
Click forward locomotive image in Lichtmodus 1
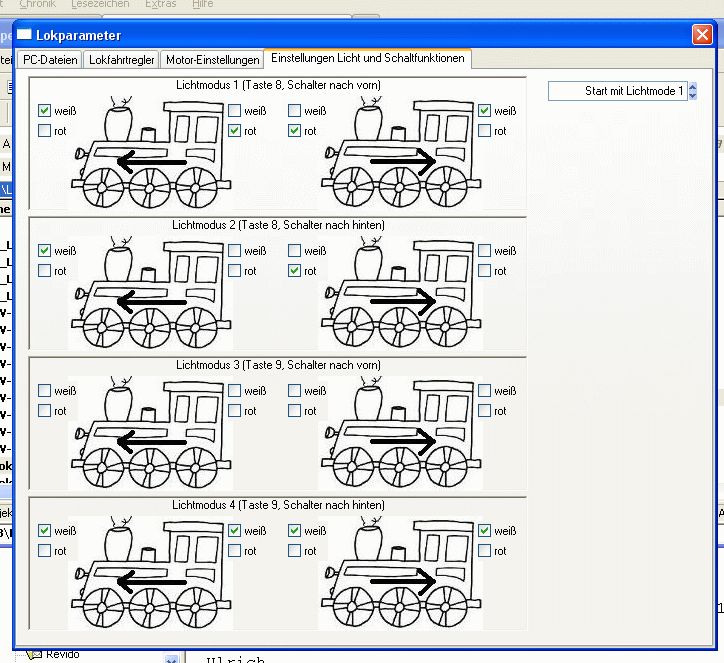click(151, 152)
